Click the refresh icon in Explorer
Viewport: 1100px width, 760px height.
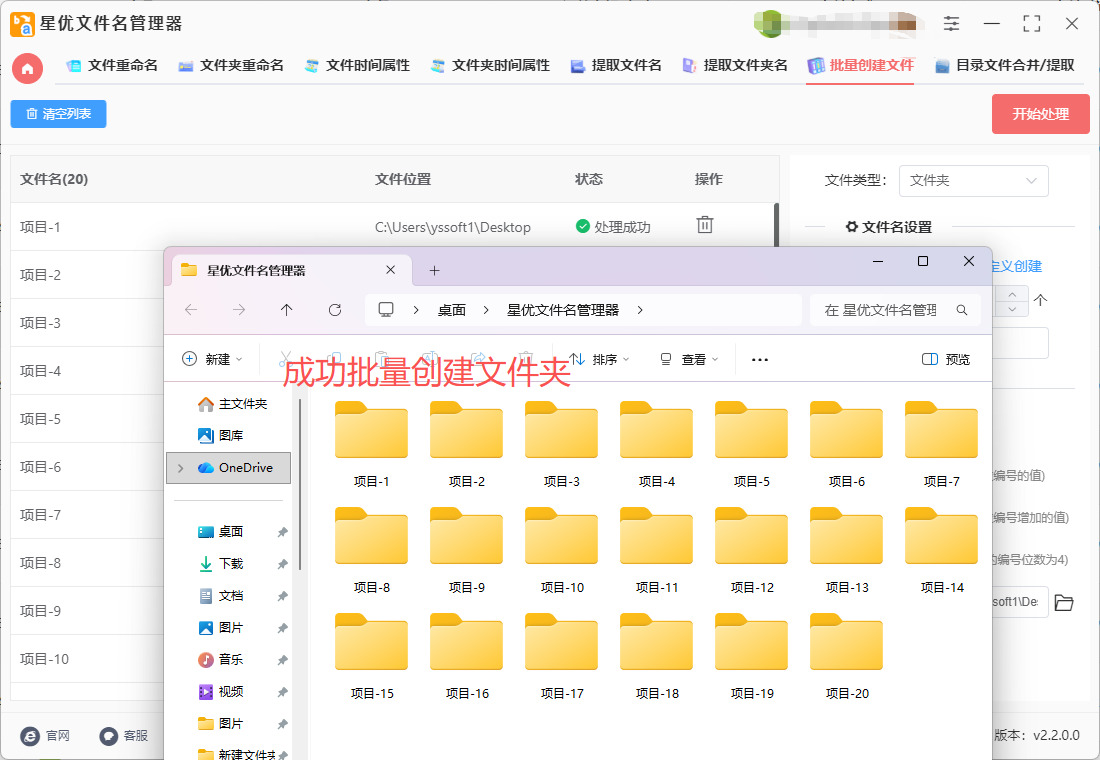pos(335,310)
